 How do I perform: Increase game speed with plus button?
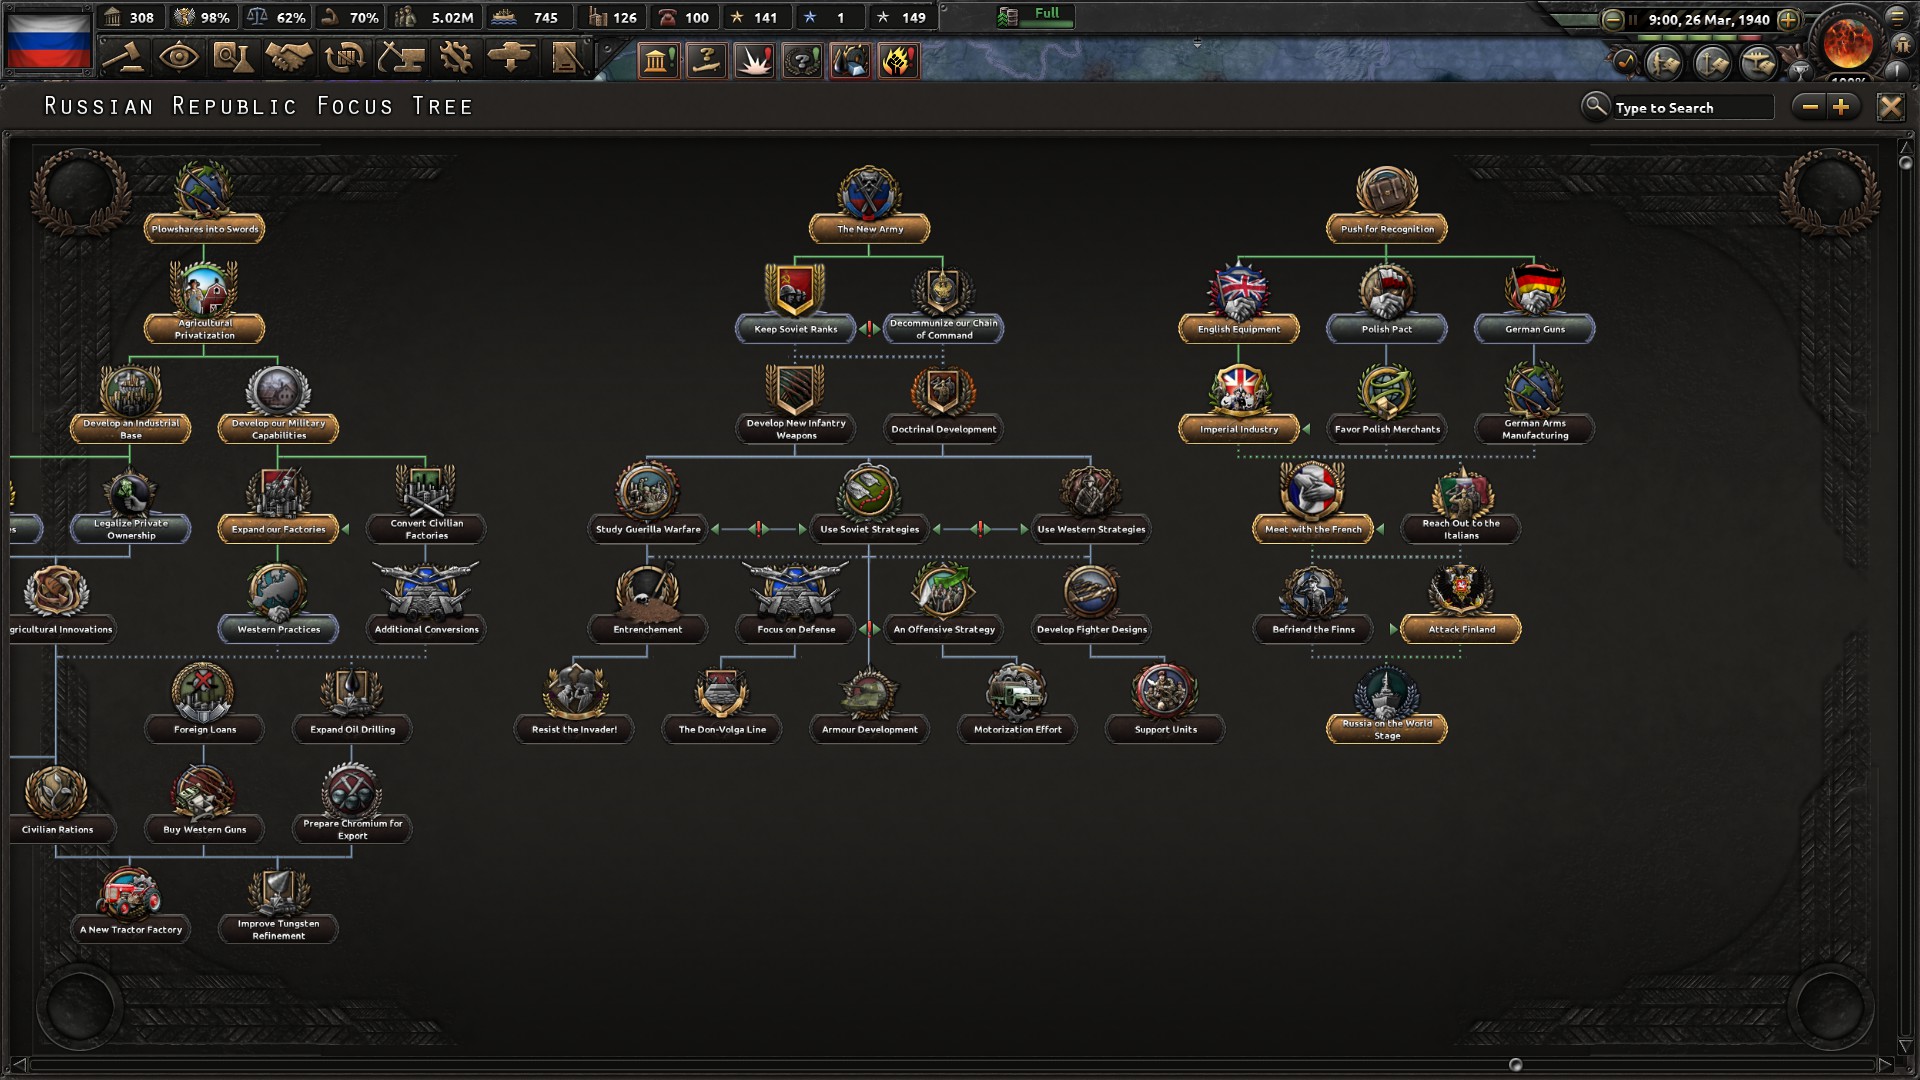pos(1789,19)
